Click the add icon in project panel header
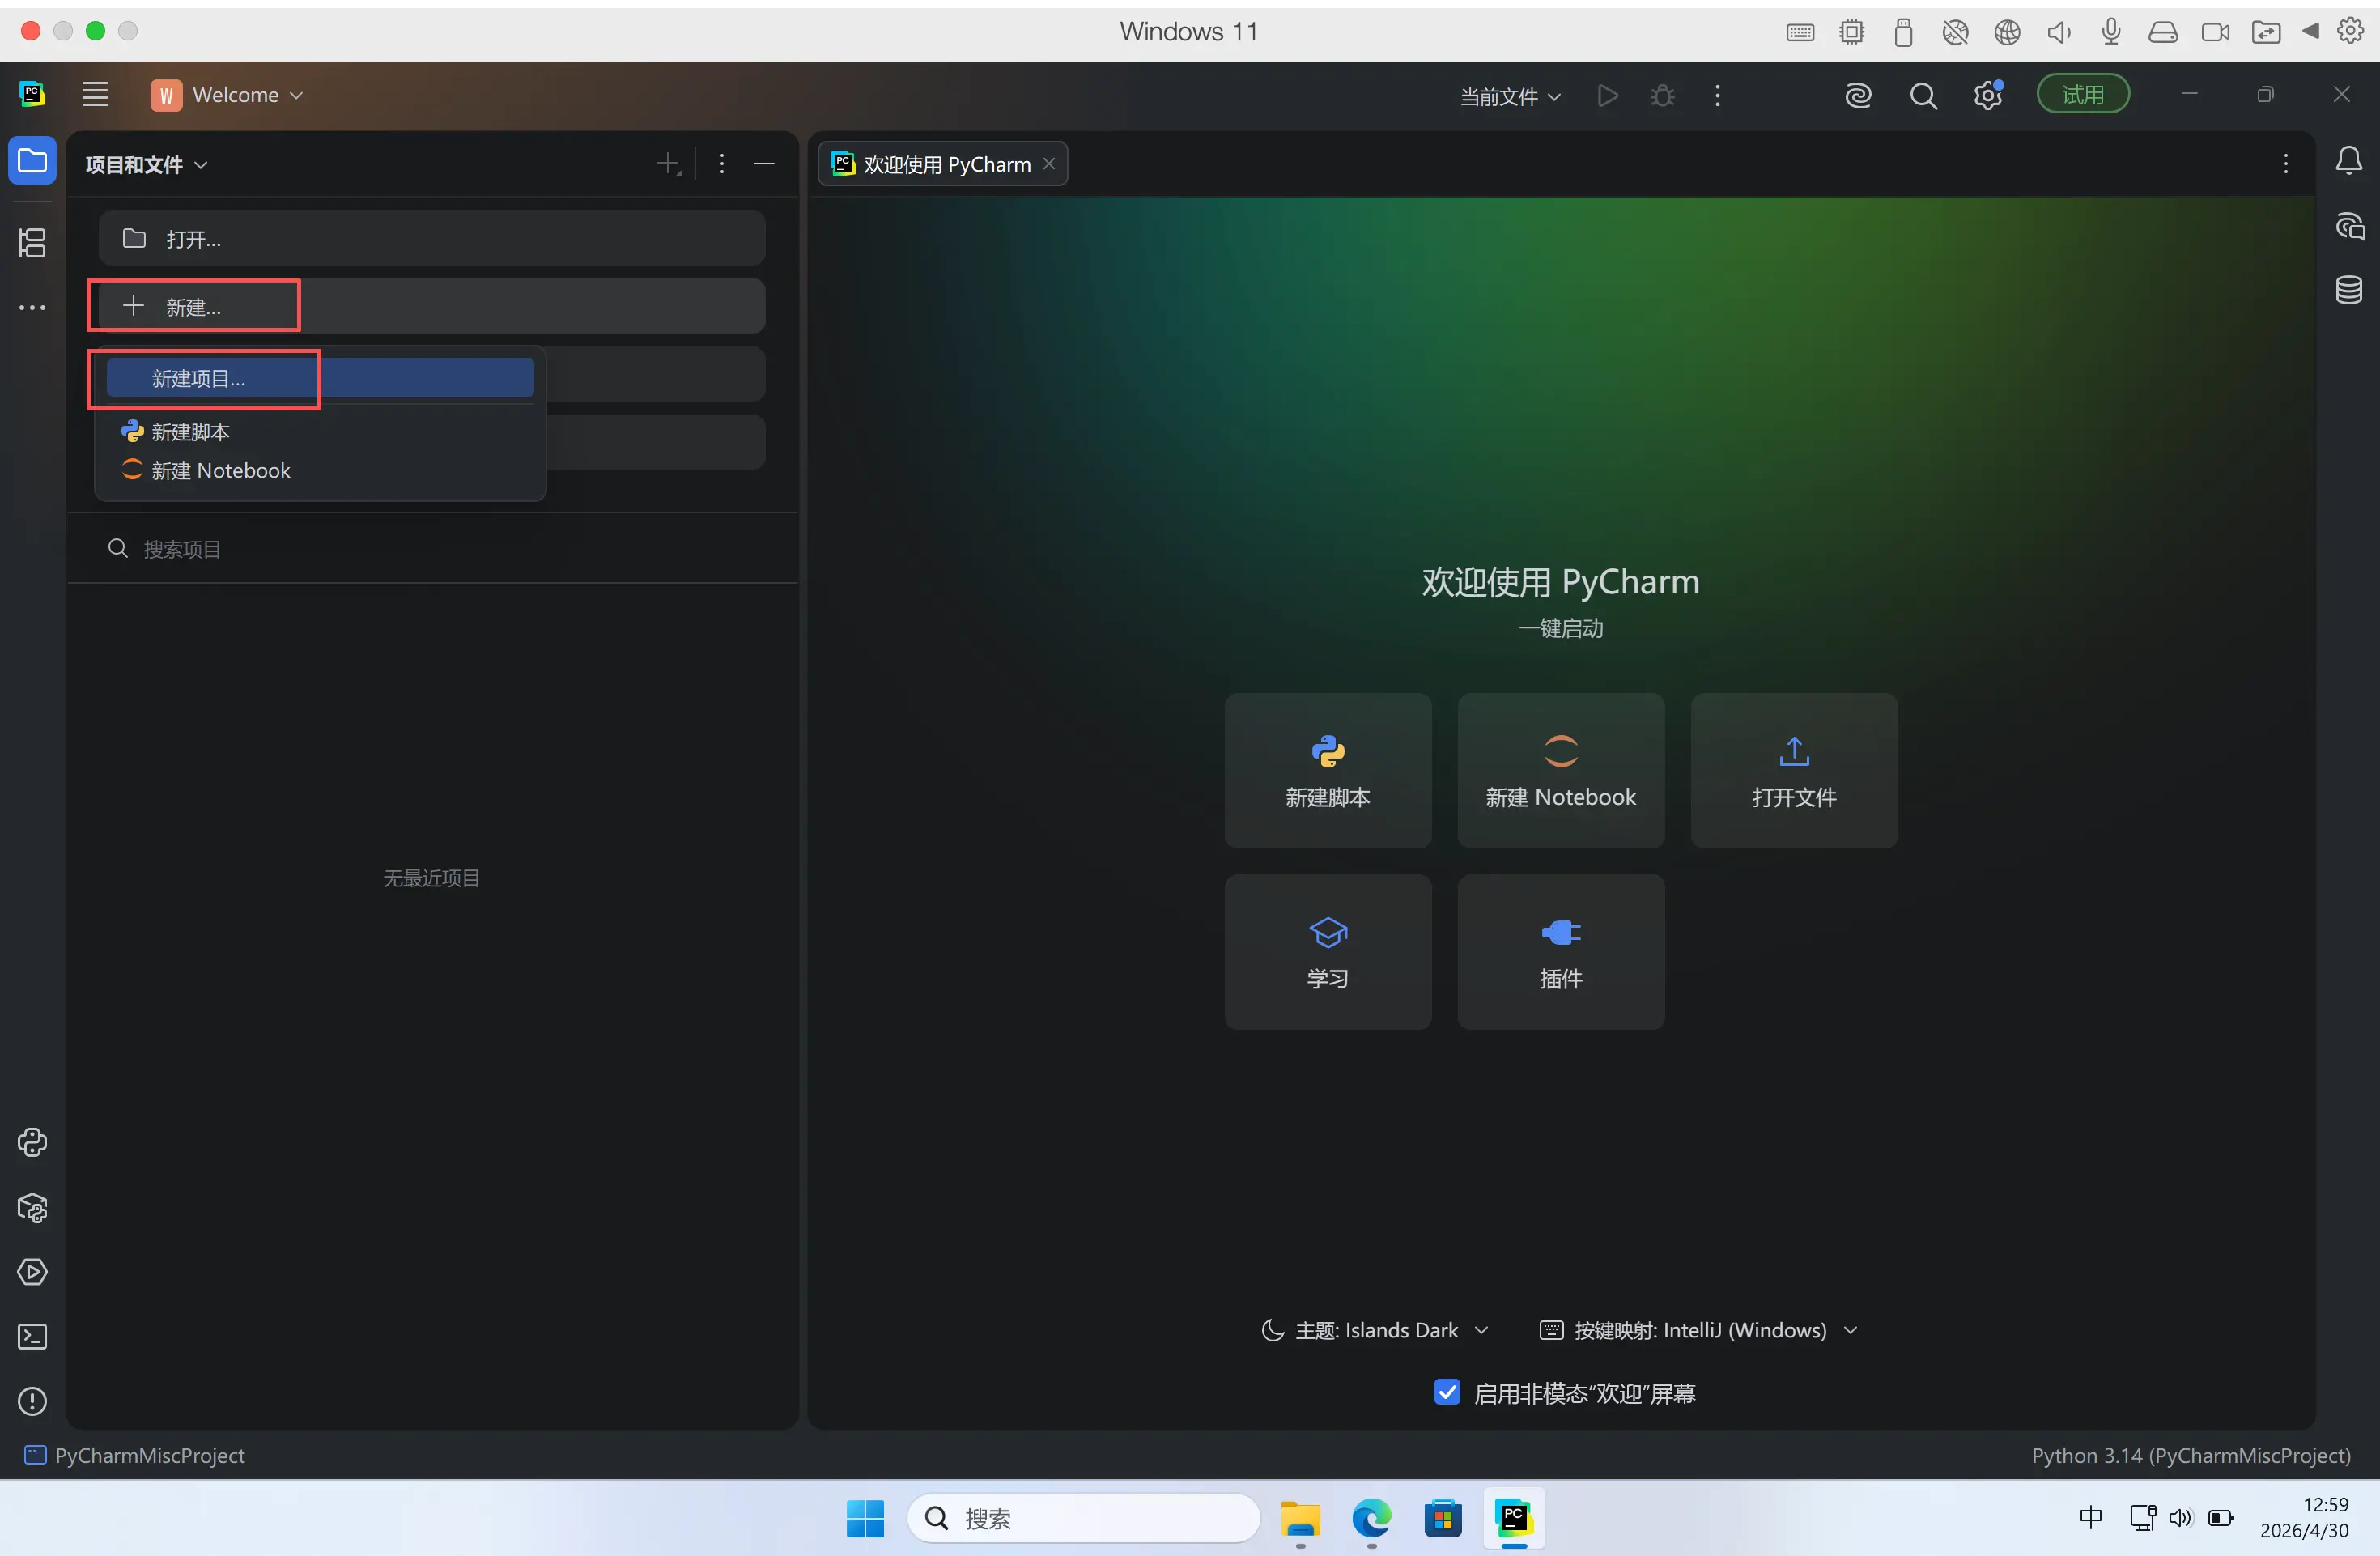Image resolution: width=2380 pixels, height=1556 pixels. point(669,164)
